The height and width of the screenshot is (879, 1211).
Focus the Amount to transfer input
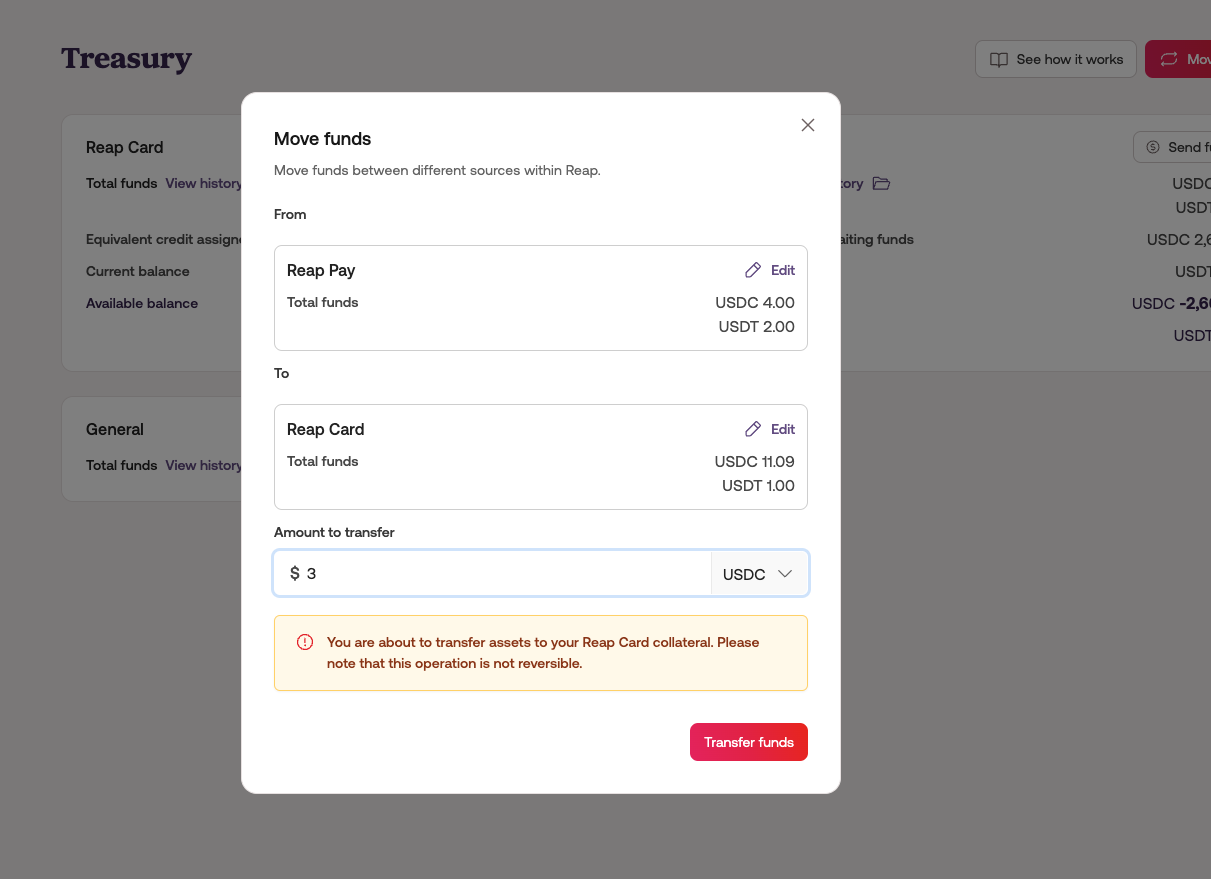500,574
